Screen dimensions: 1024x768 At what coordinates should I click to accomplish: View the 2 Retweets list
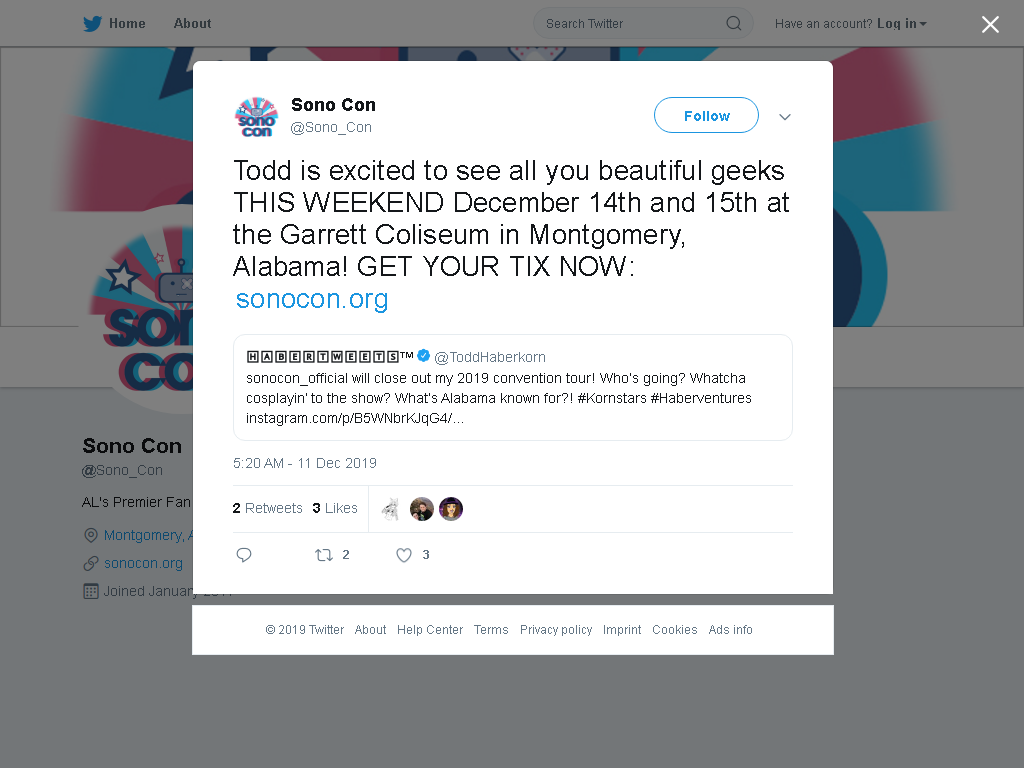coord(267,508)
